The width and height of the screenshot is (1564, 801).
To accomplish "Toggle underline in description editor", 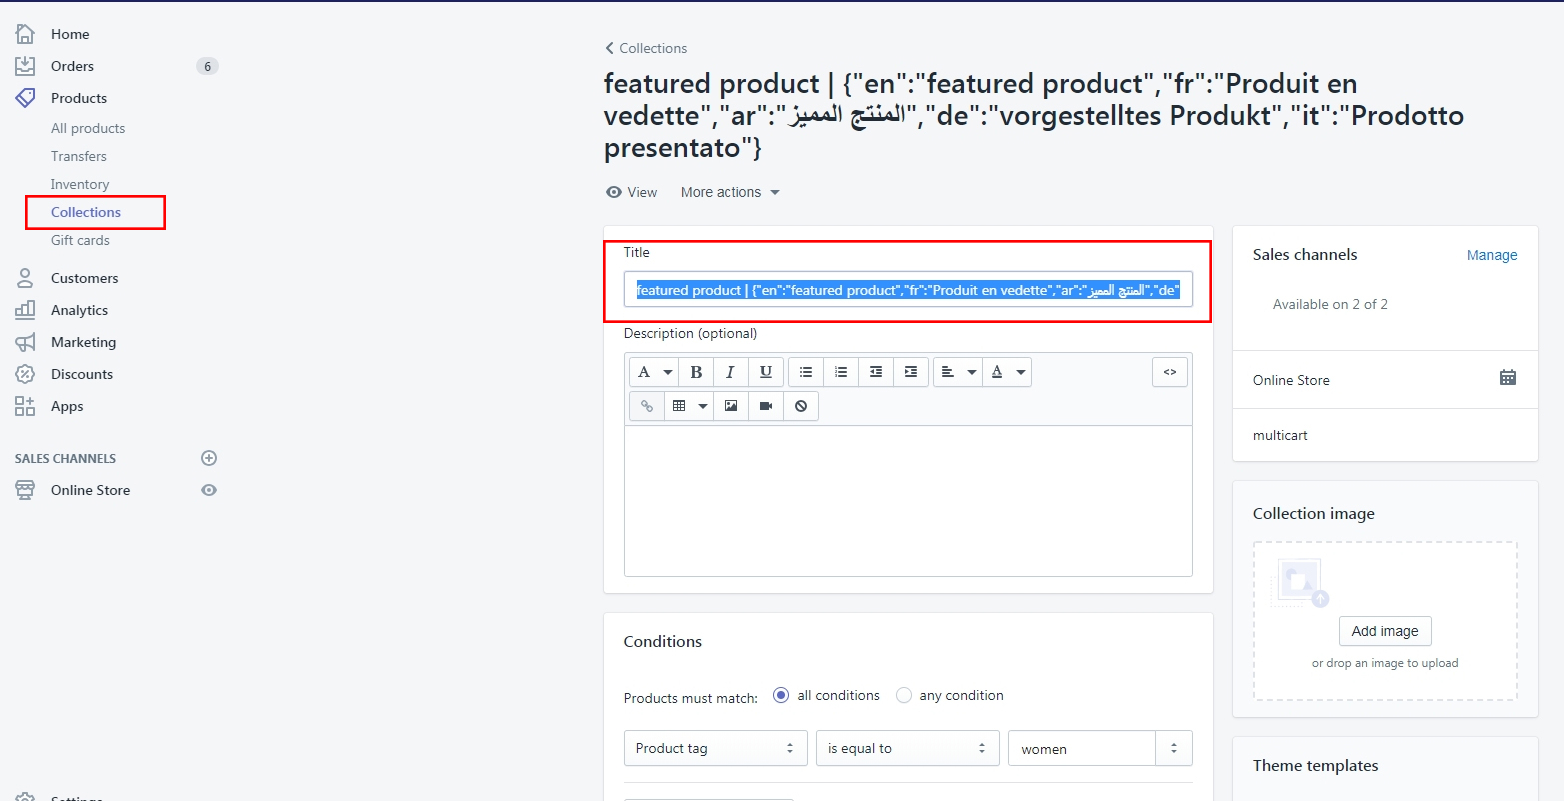I will coord(766,371).
